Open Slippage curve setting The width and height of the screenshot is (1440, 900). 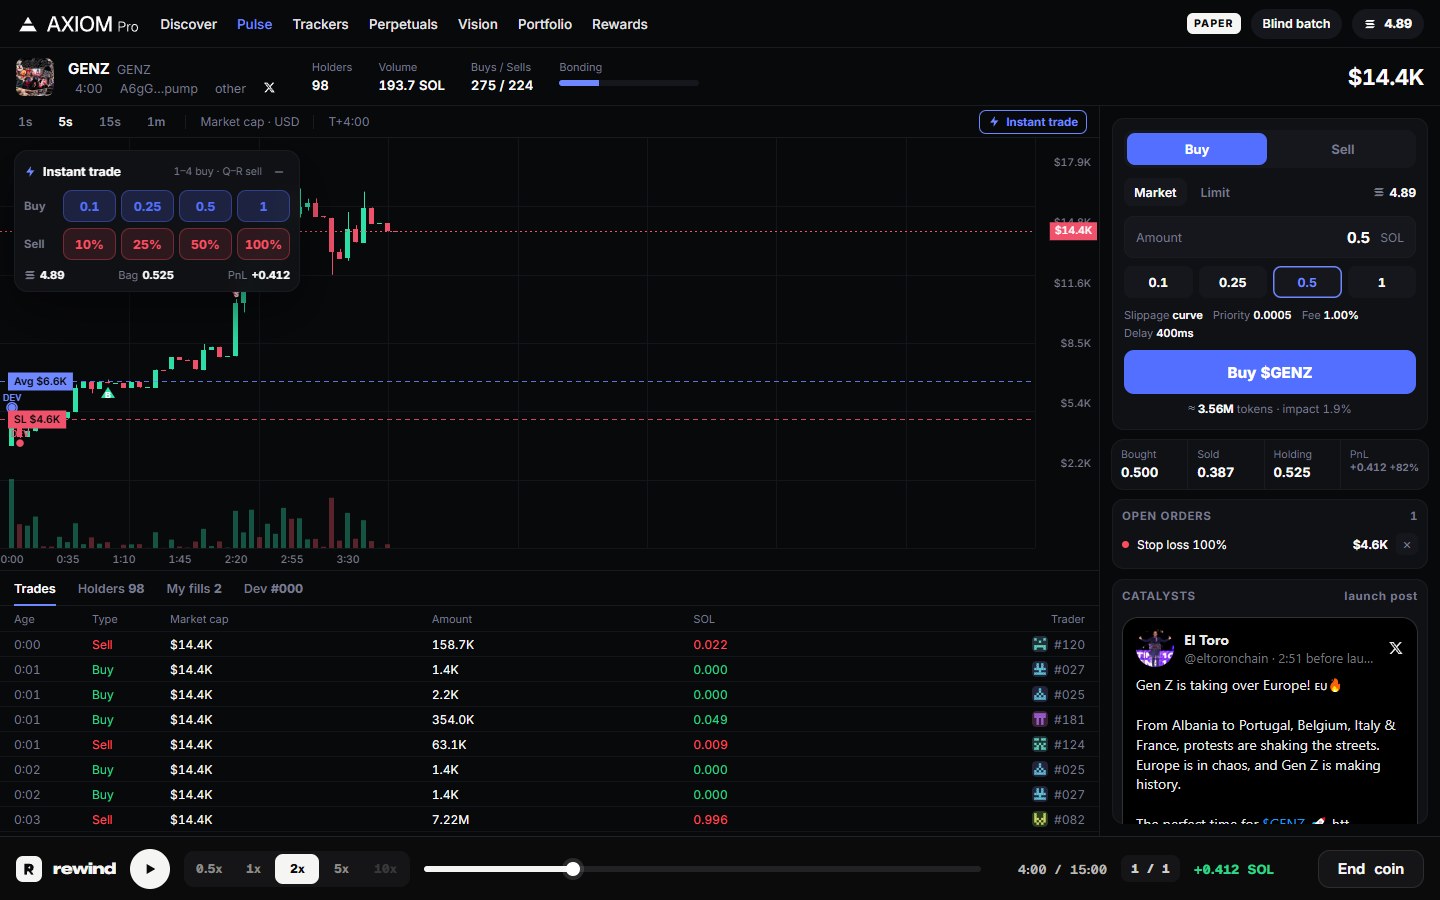(1163, 315)
